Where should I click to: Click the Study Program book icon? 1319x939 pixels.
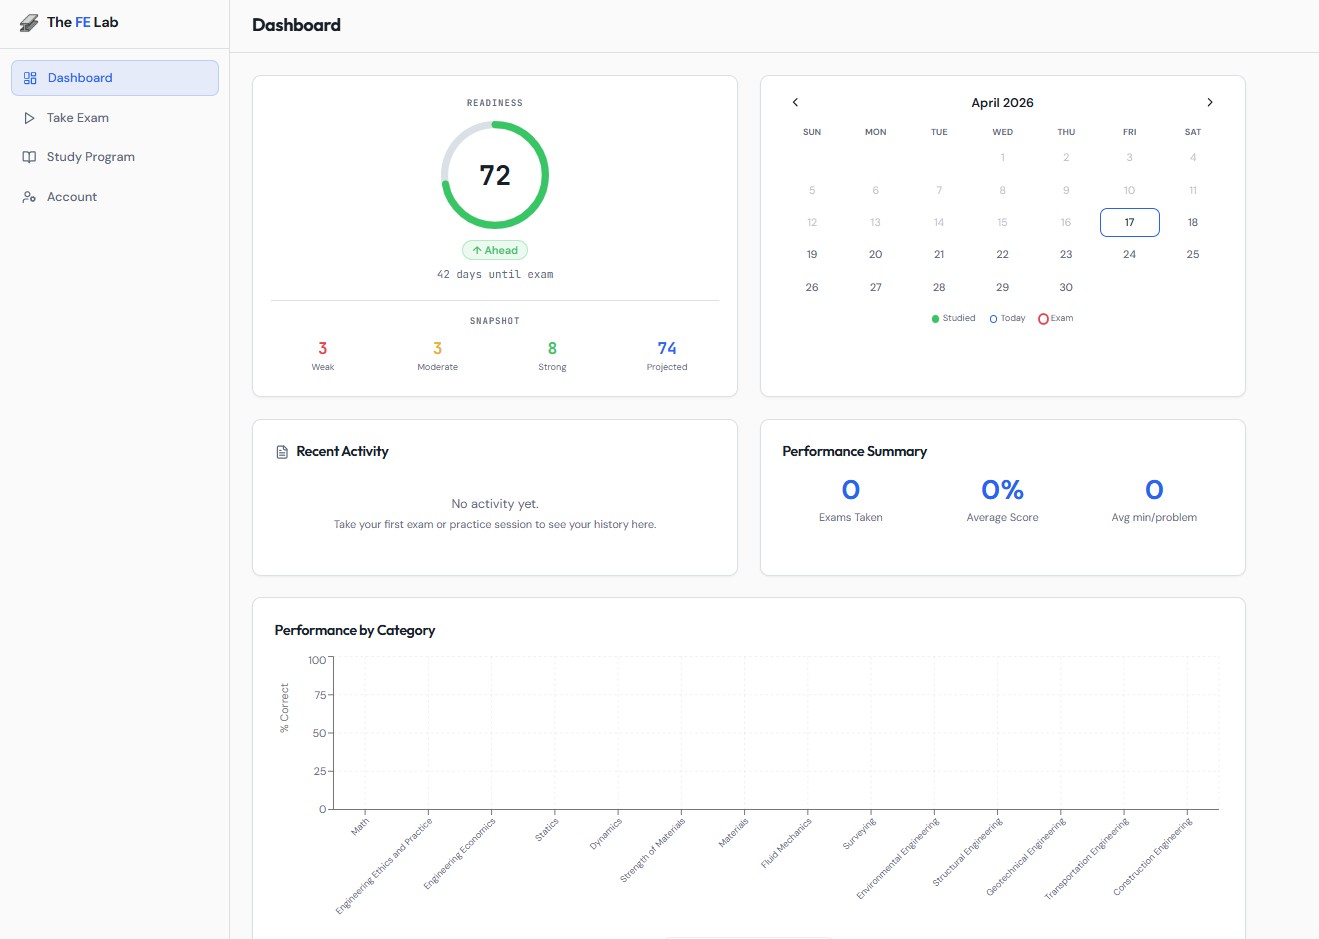29,157
